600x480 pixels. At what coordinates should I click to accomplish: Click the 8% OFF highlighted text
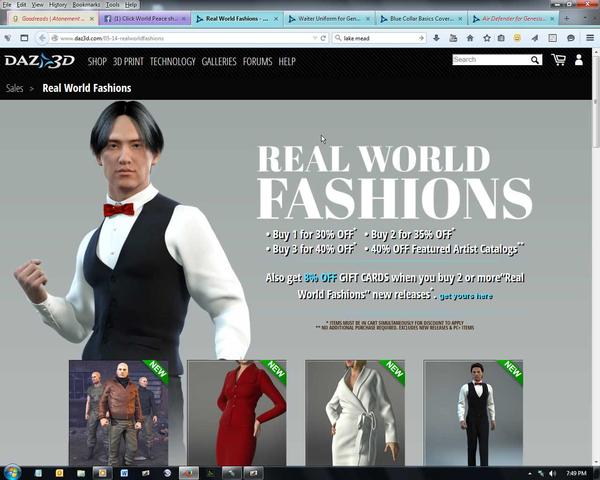pyautogui.click(x=320, y=278)
